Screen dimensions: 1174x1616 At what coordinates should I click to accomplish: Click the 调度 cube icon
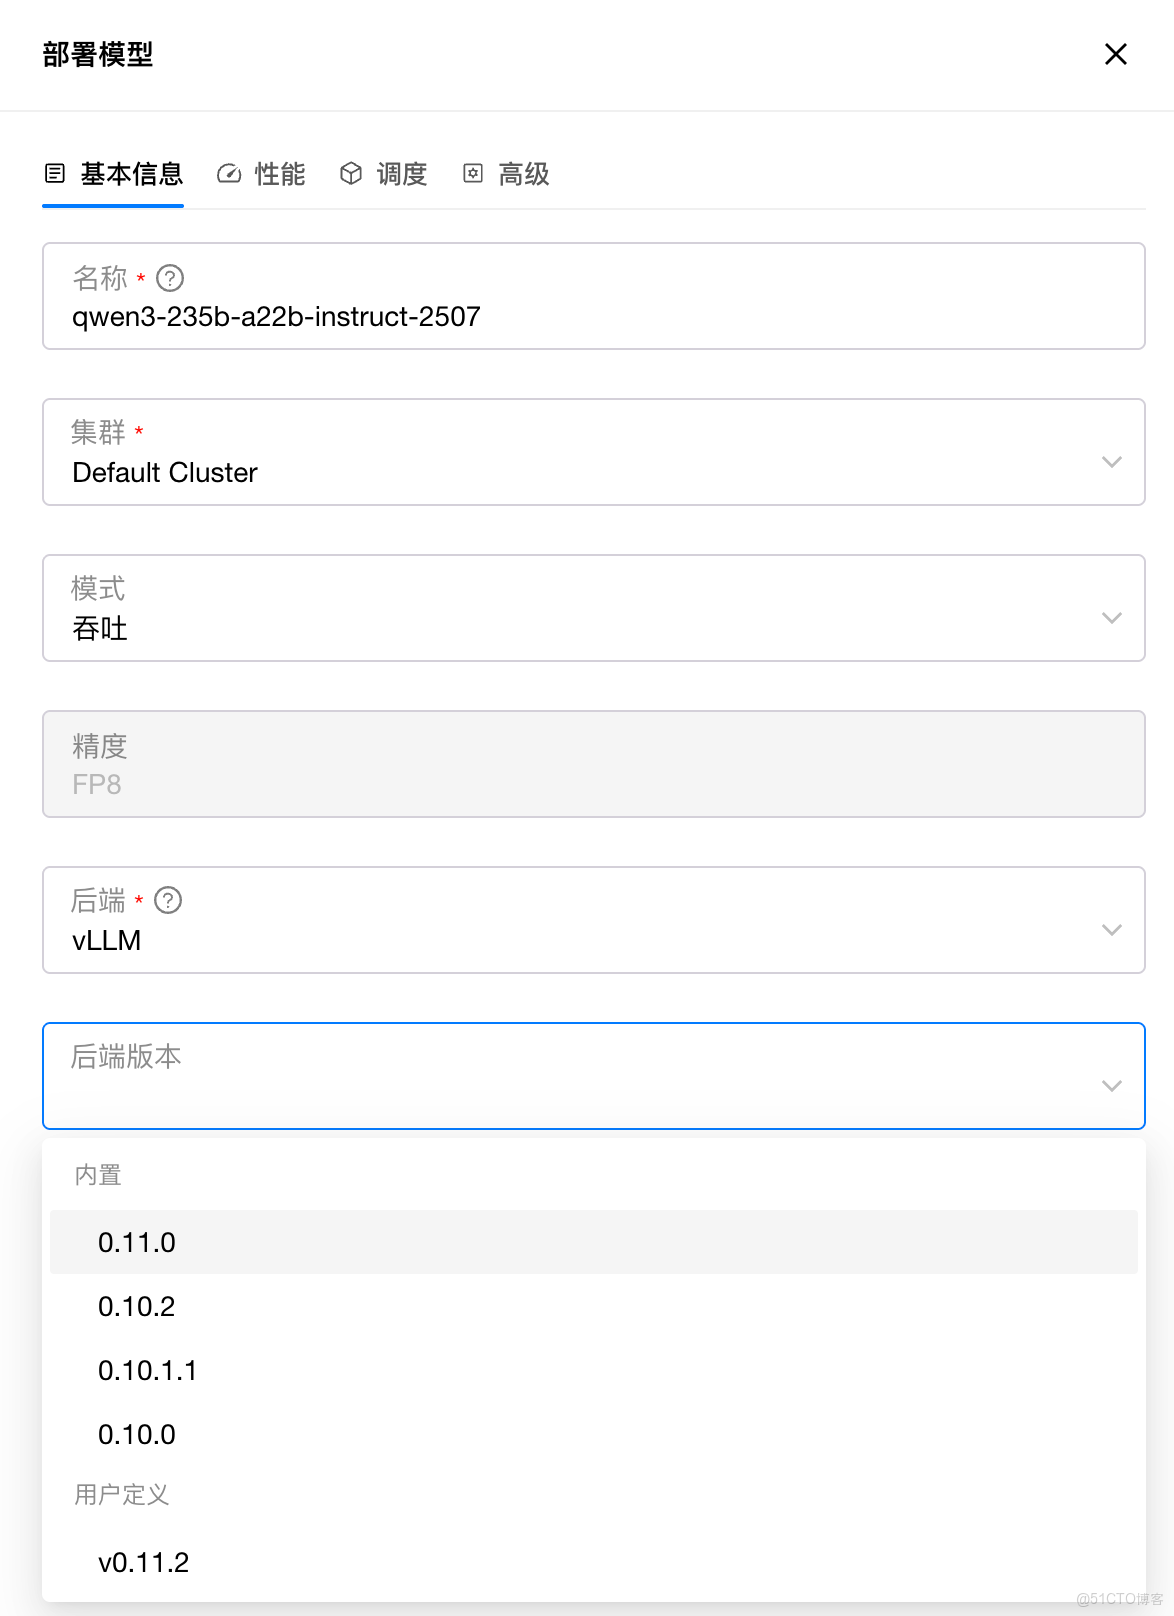tap(351, 174)
